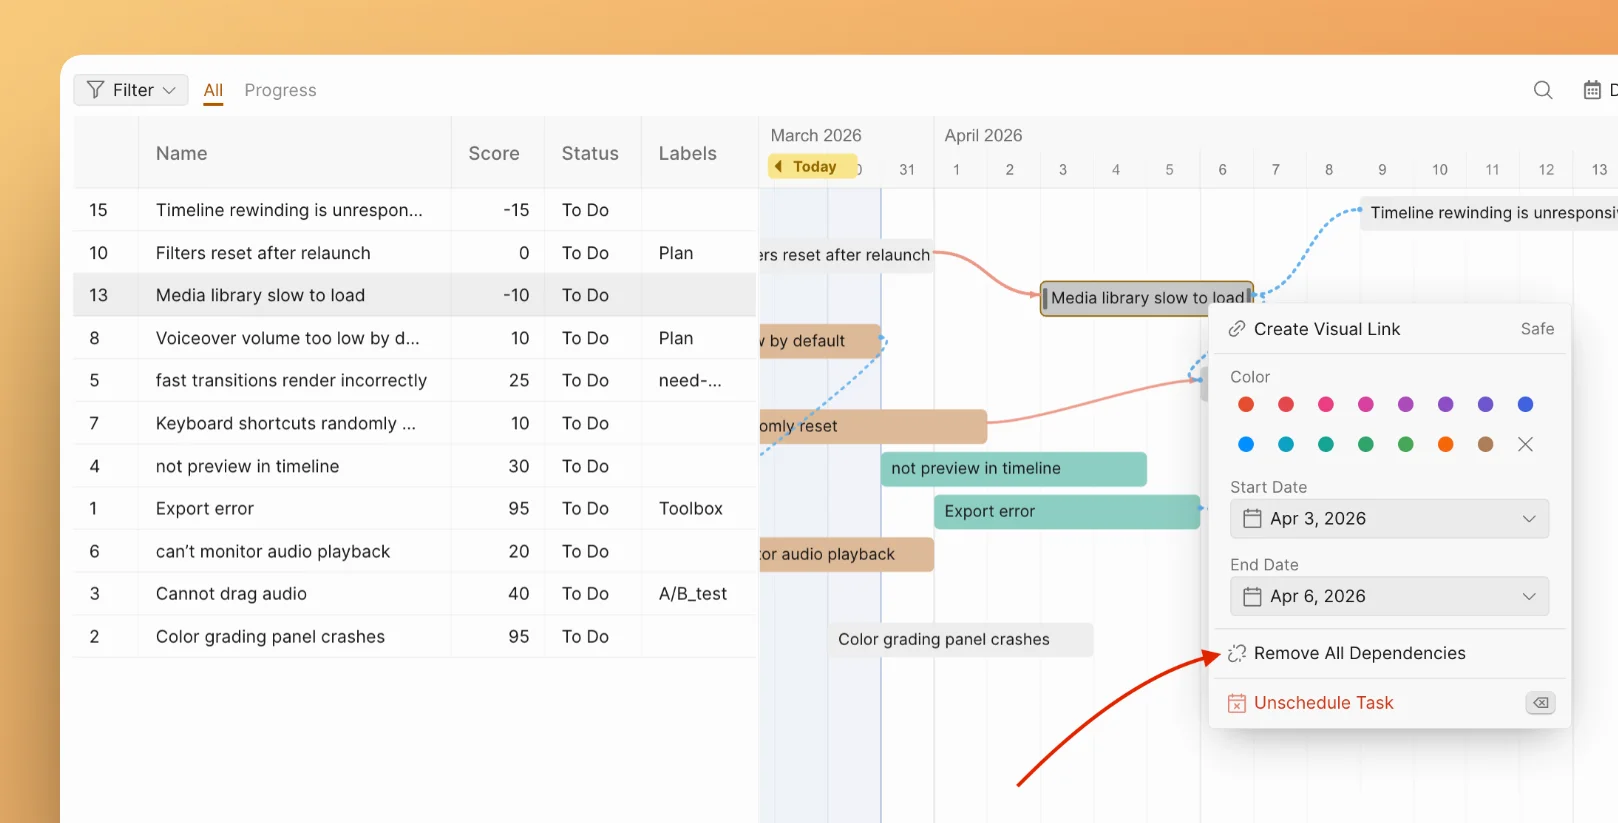This screenshot has height=823, width=1618.
Task: Click Unschedule Task
Action: (x=1323, y=703)
